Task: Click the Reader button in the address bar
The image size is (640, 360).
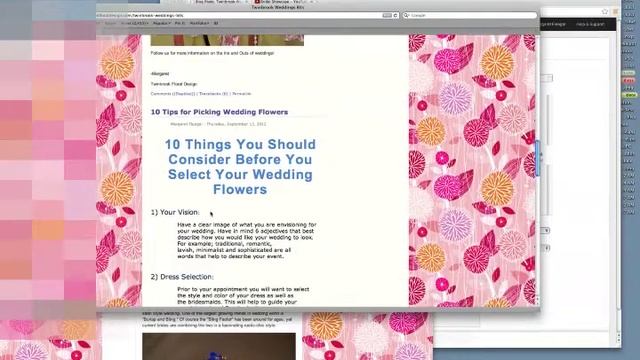Action: point(387,15)
